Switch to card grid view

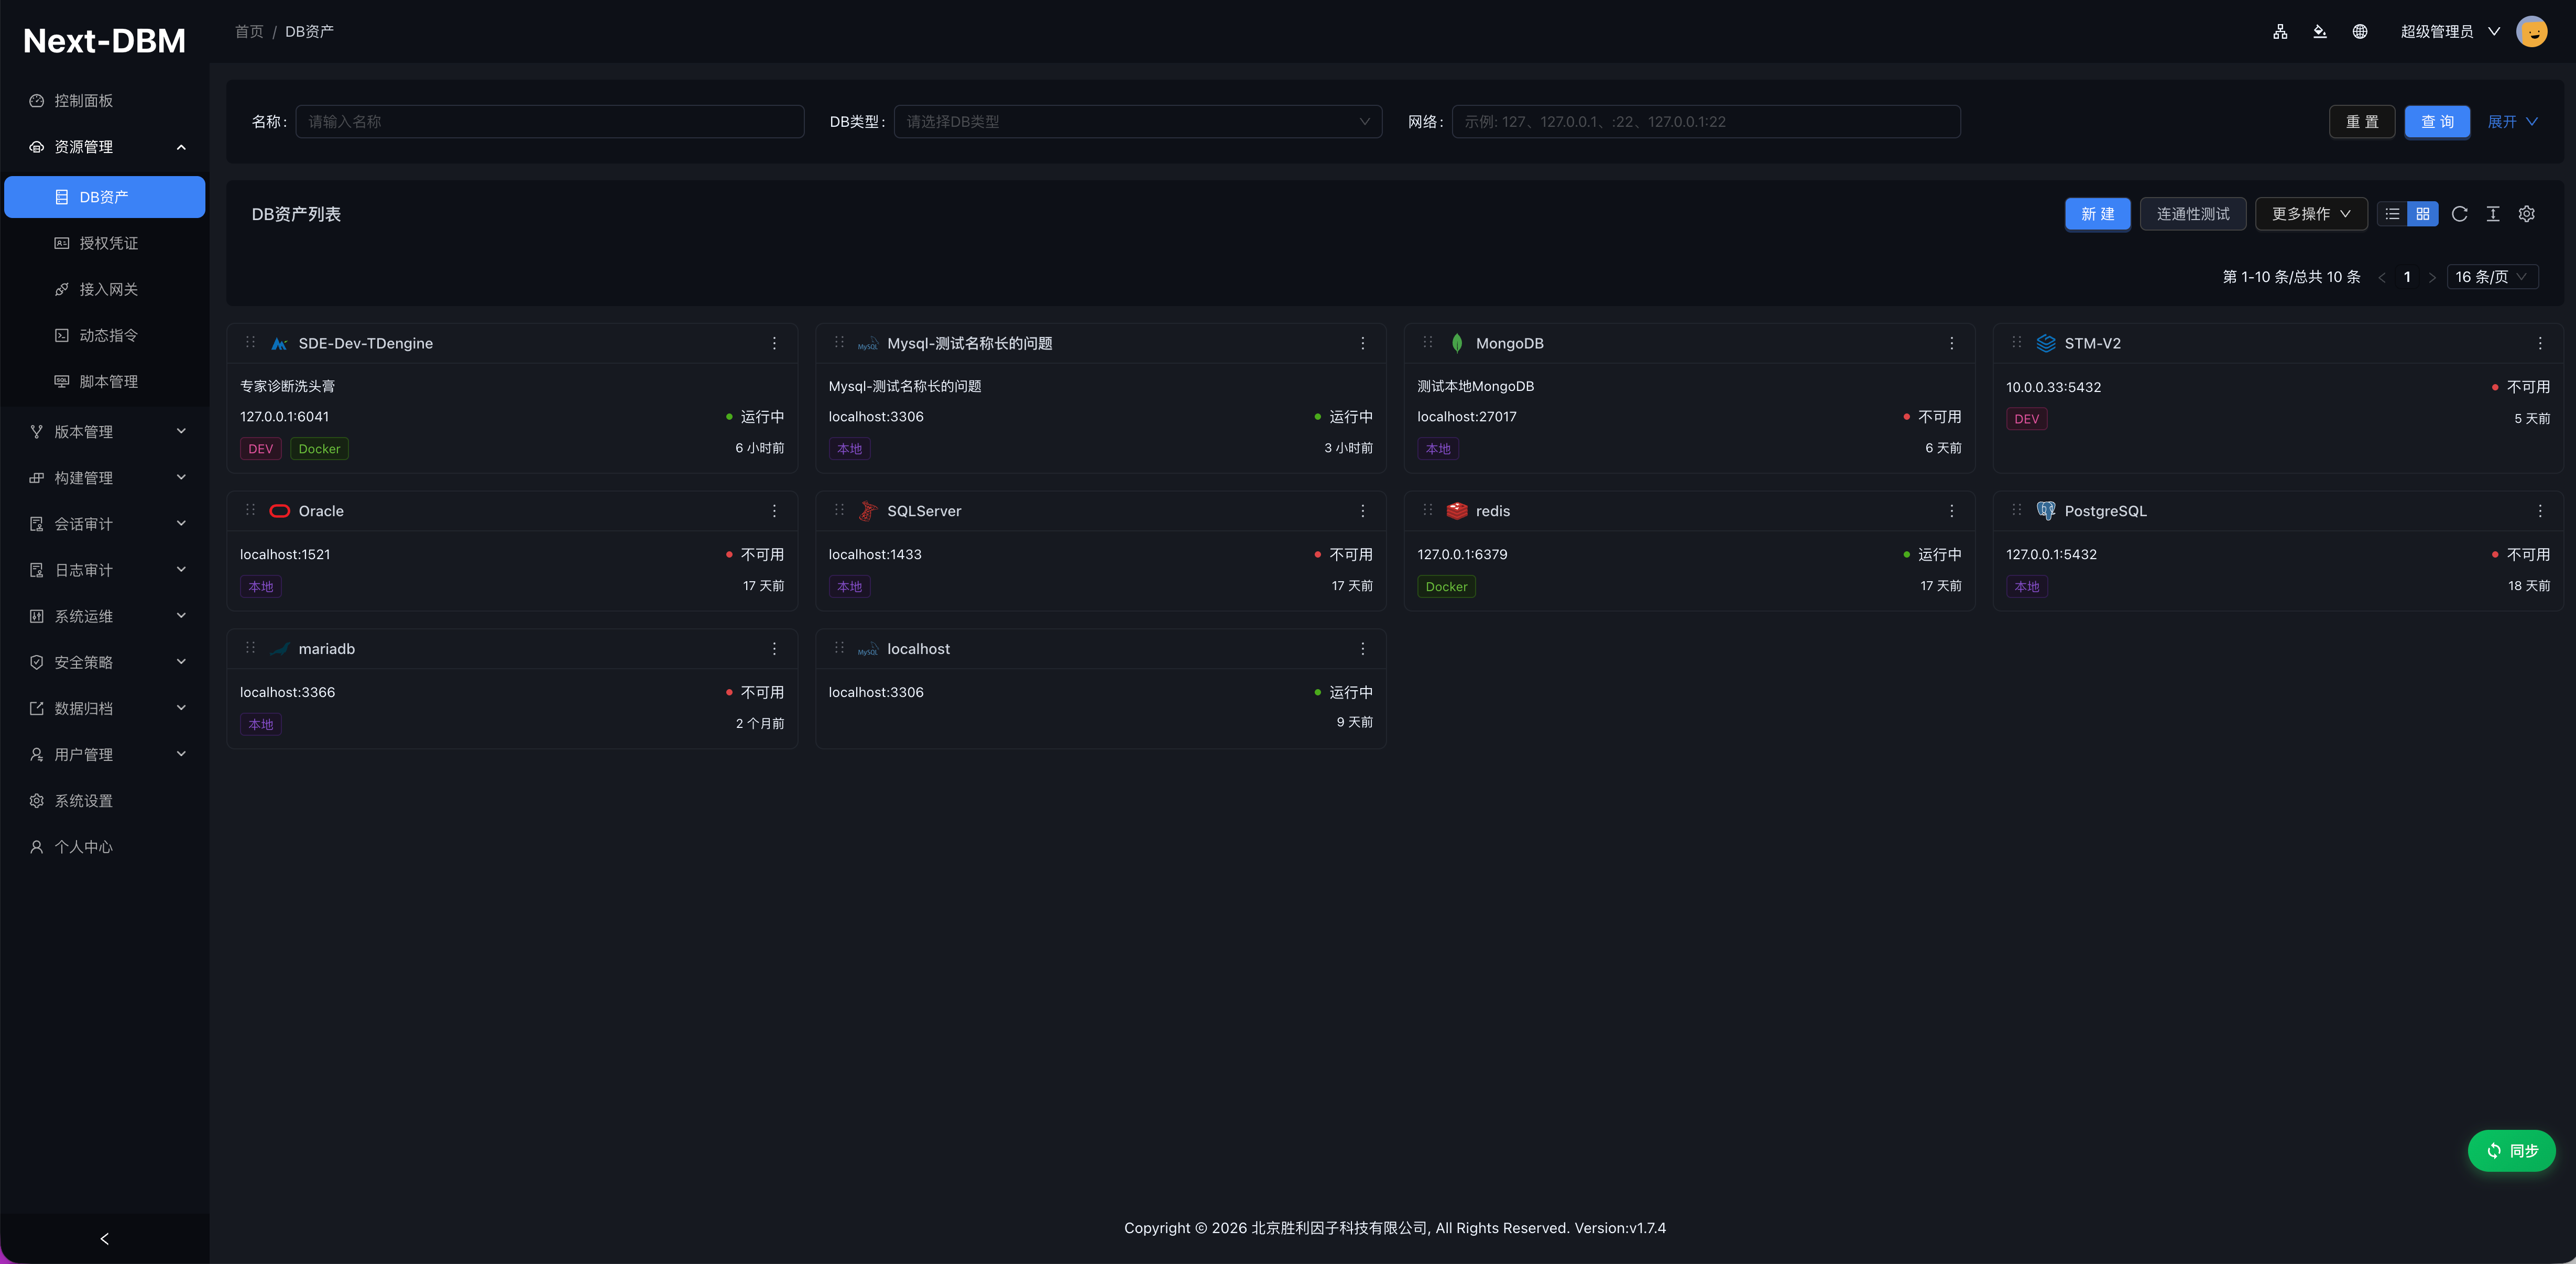click(2423, 214)
